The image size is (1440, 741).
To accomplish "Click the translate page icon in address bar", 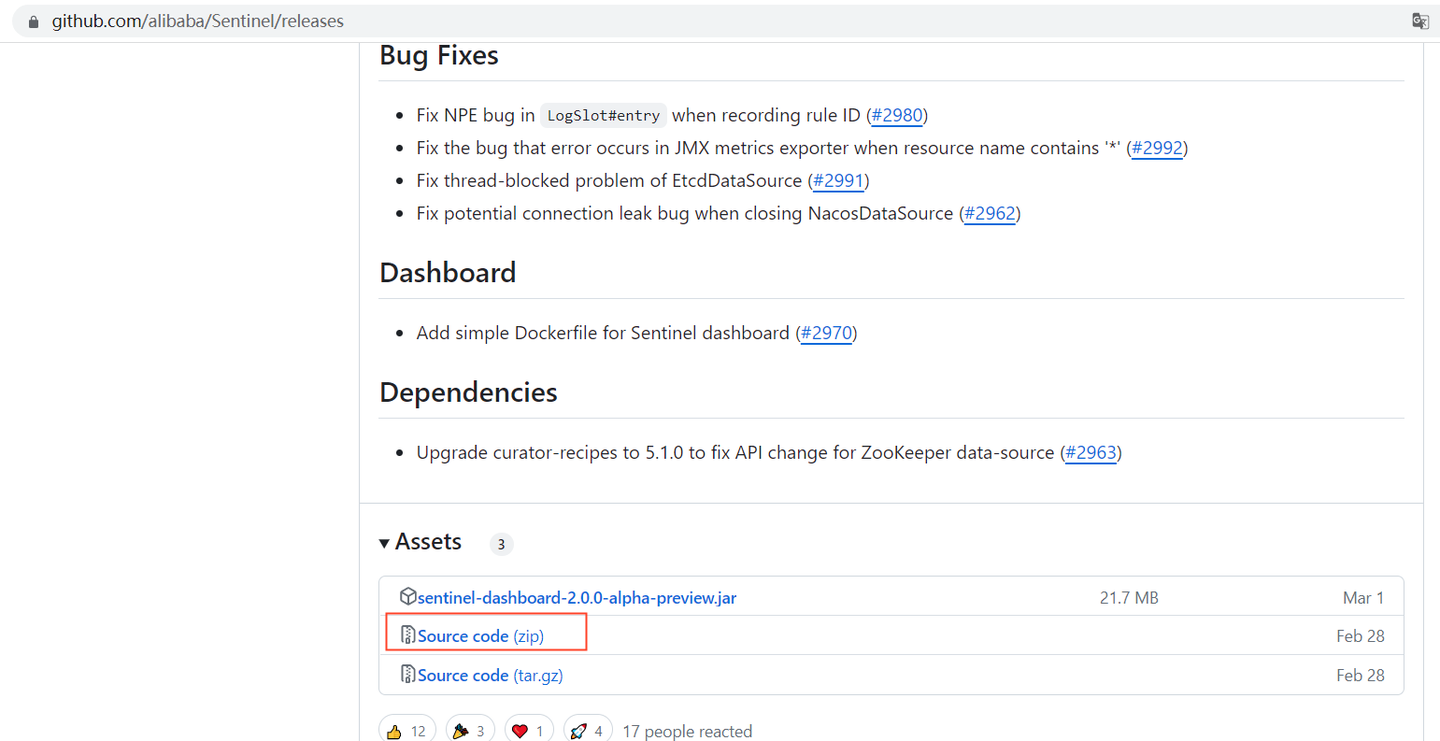I will tap(1420, 21).
